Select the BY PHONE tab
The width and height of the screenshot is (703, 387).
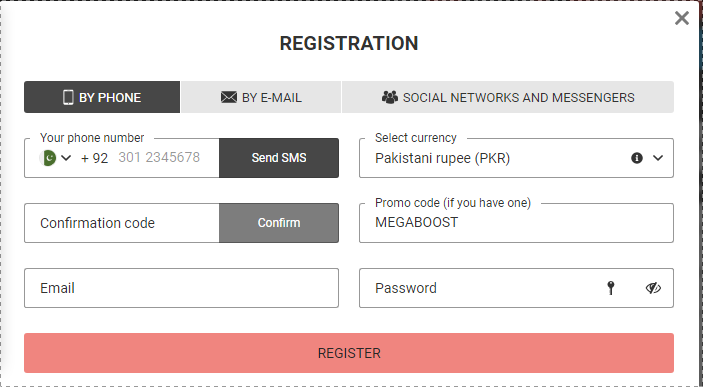pyautogui.click(x=102, y=97)
